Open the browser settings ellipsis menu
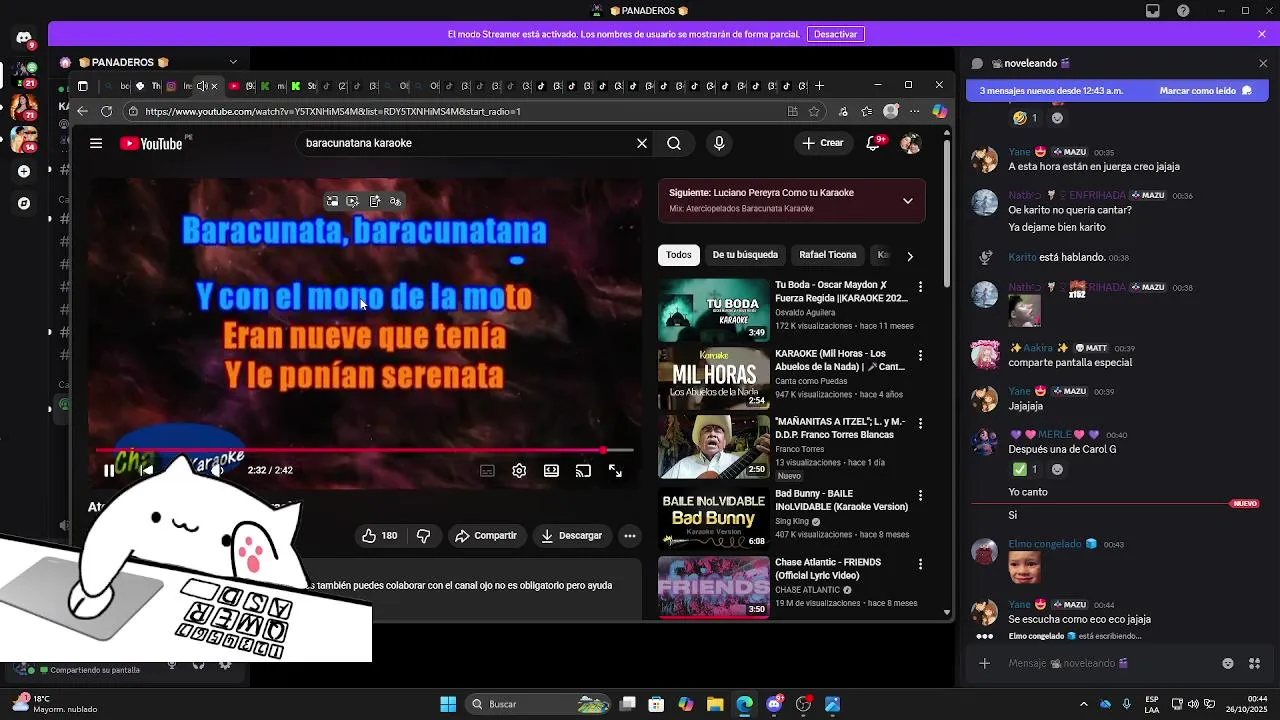 pyautogui.click(x=914, y=111)
